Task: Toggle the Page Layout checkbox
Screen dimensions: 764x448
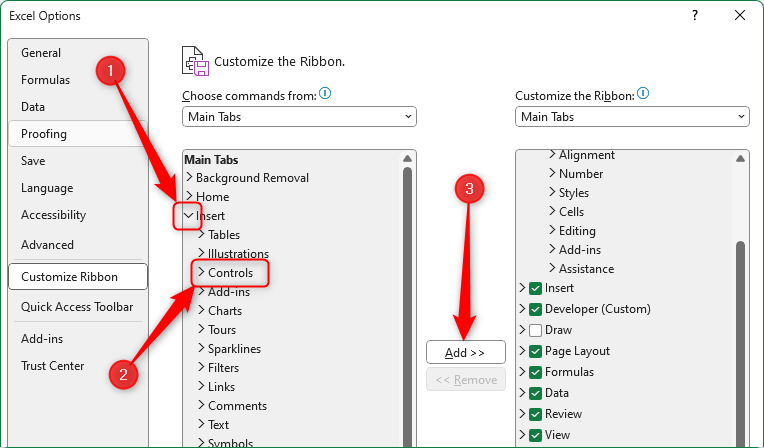Action: (535, 351)
